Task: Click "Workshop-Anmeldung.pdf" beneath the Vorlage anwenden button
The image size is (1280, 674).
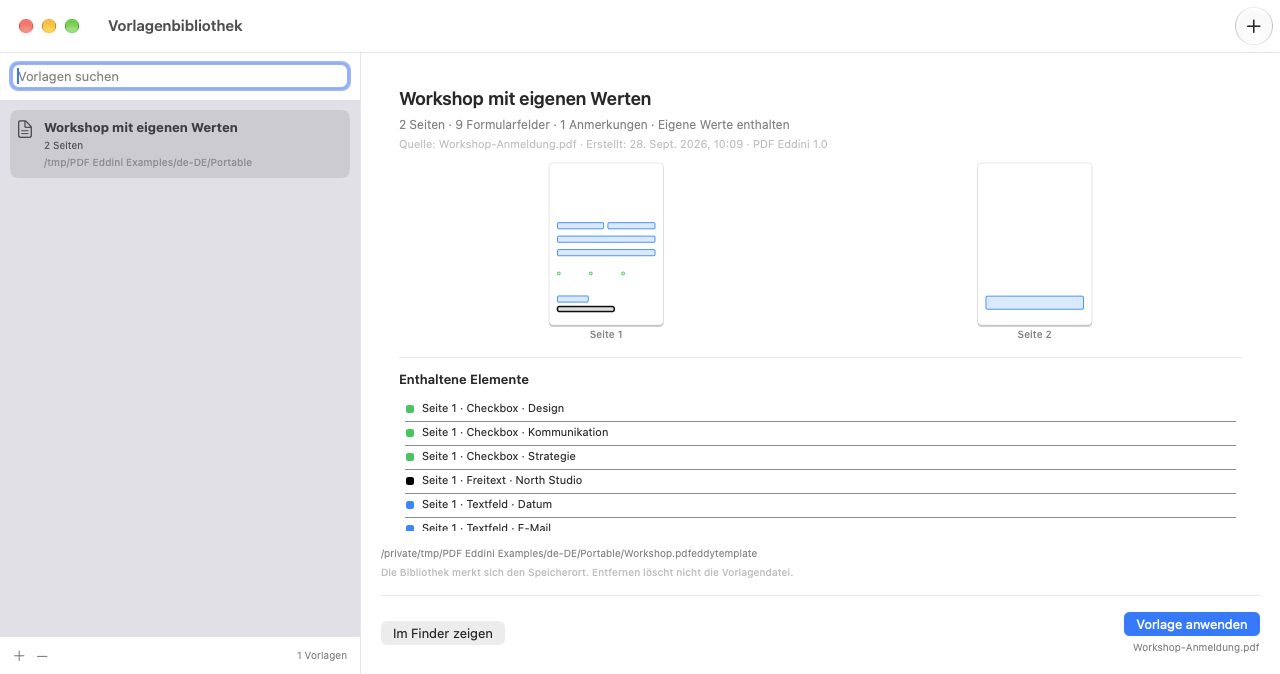Action: (x=1196, y=648)
